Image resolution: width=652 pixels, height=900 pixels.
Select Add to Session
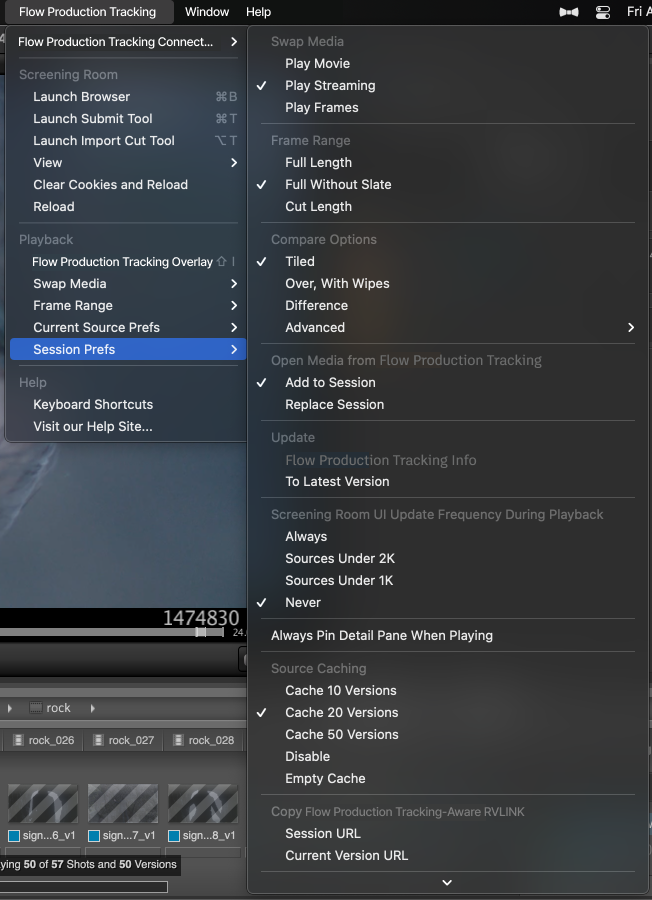(x=448, y=382)
